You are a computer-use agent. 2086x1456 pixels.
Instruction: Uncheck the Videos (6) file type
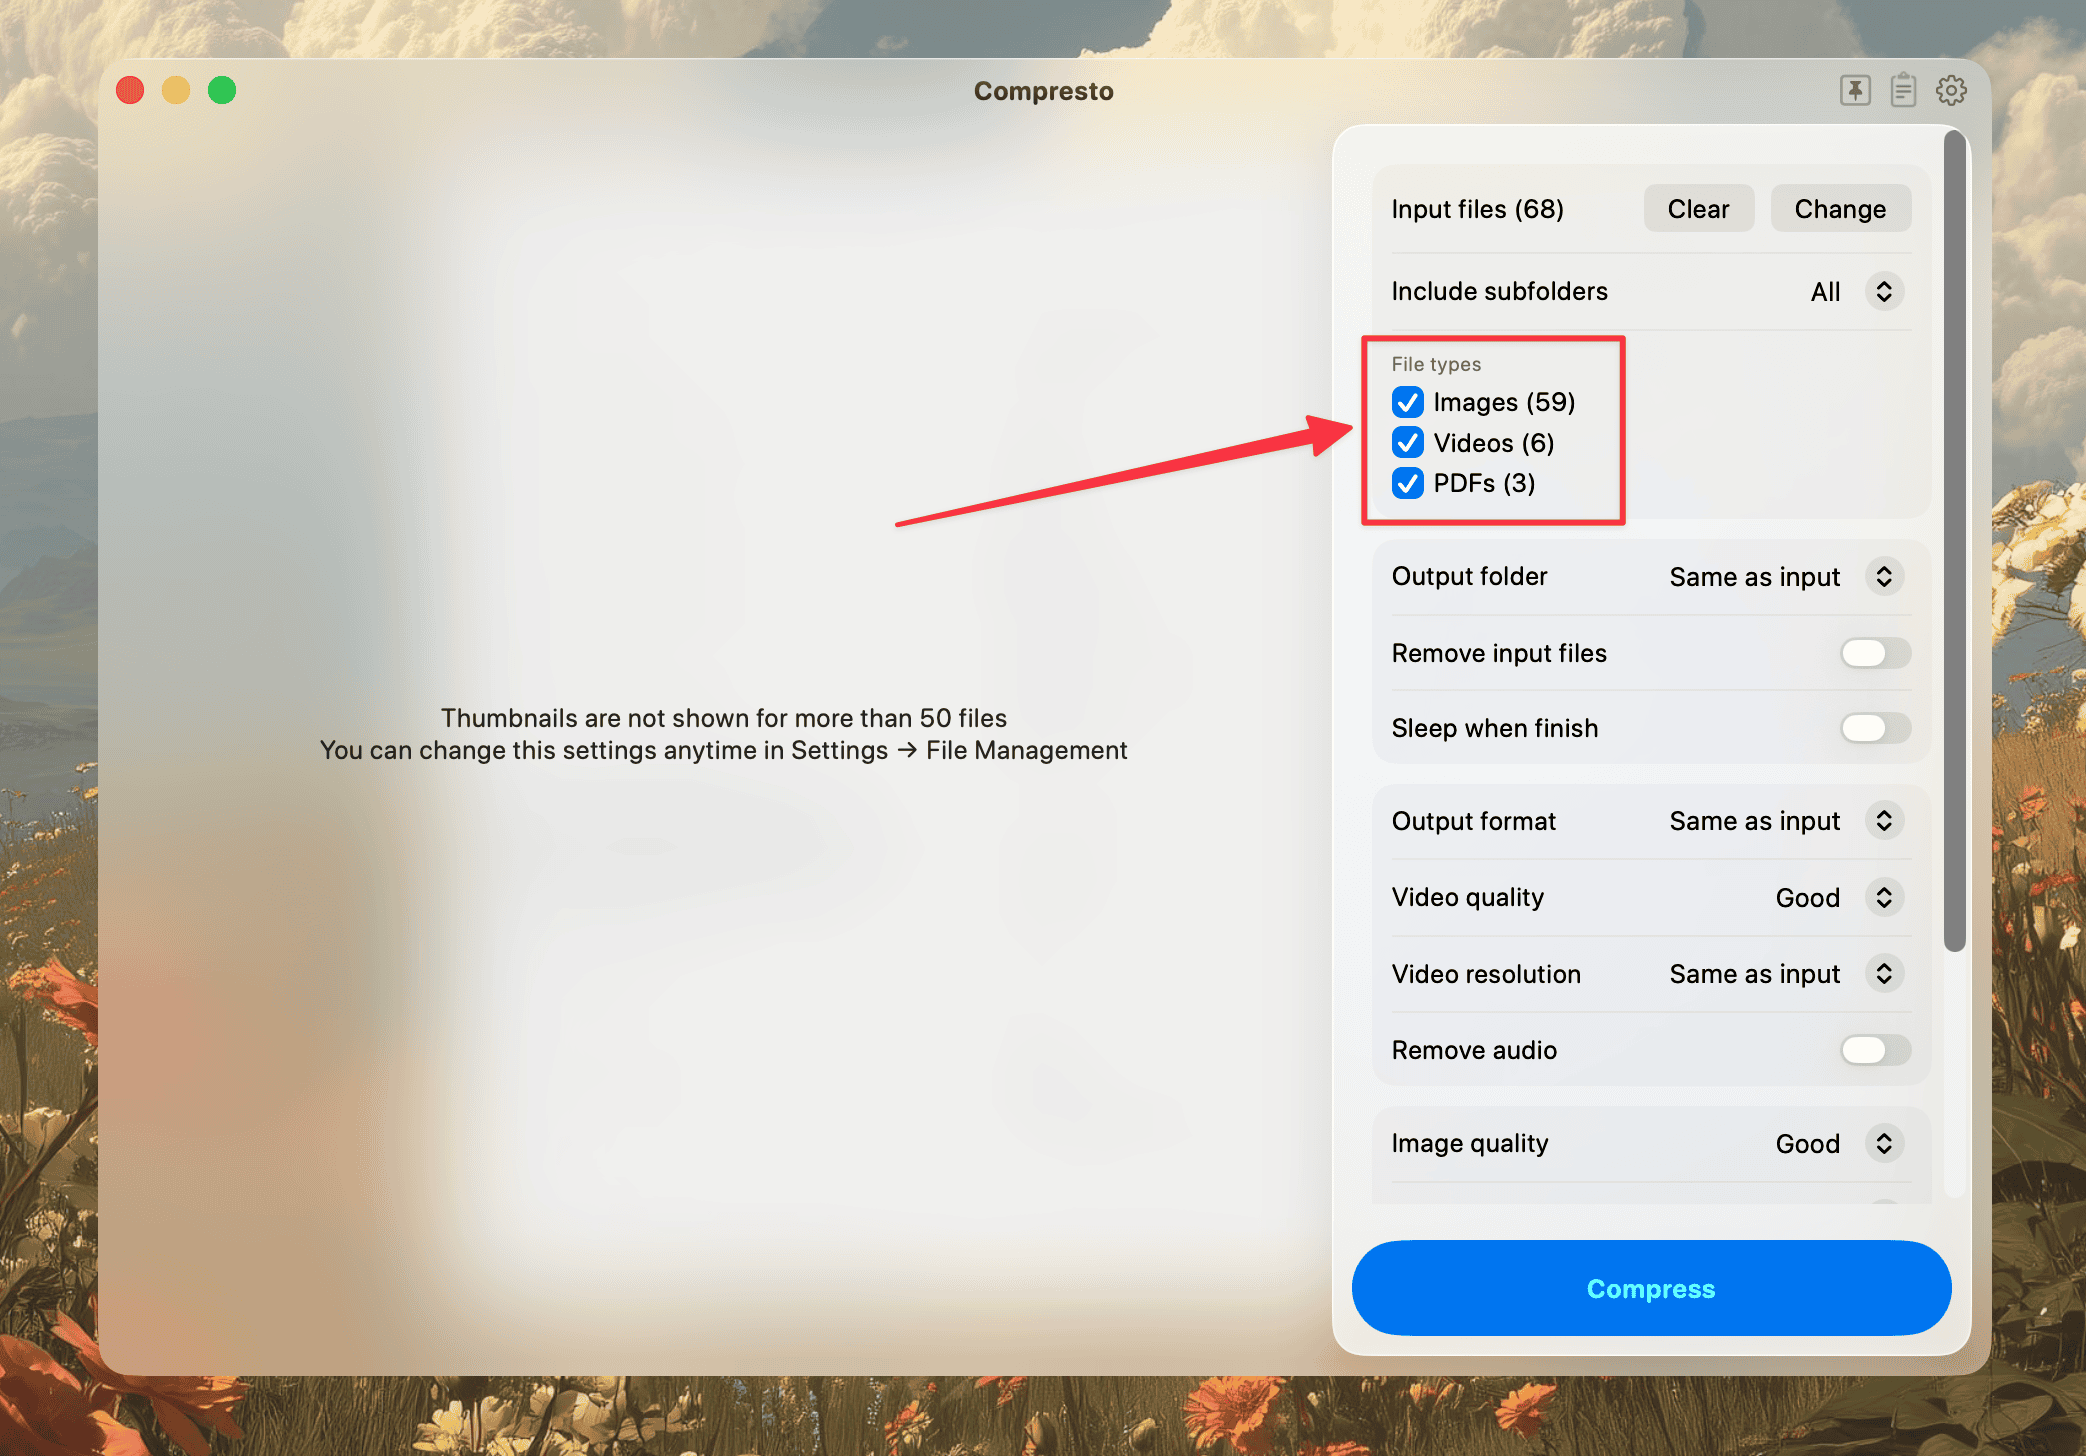[x=1407, y=443]
